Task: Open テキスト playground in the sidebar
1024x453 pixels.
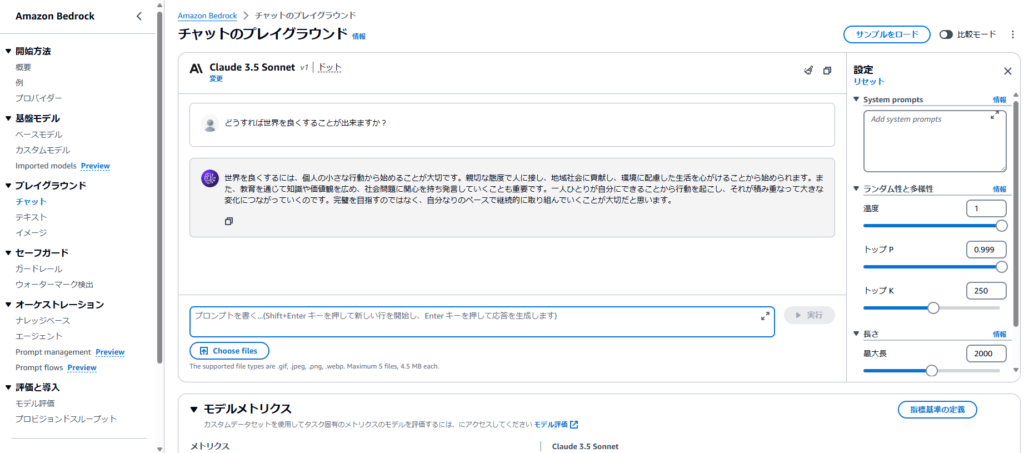Action: tap(31, 217)
